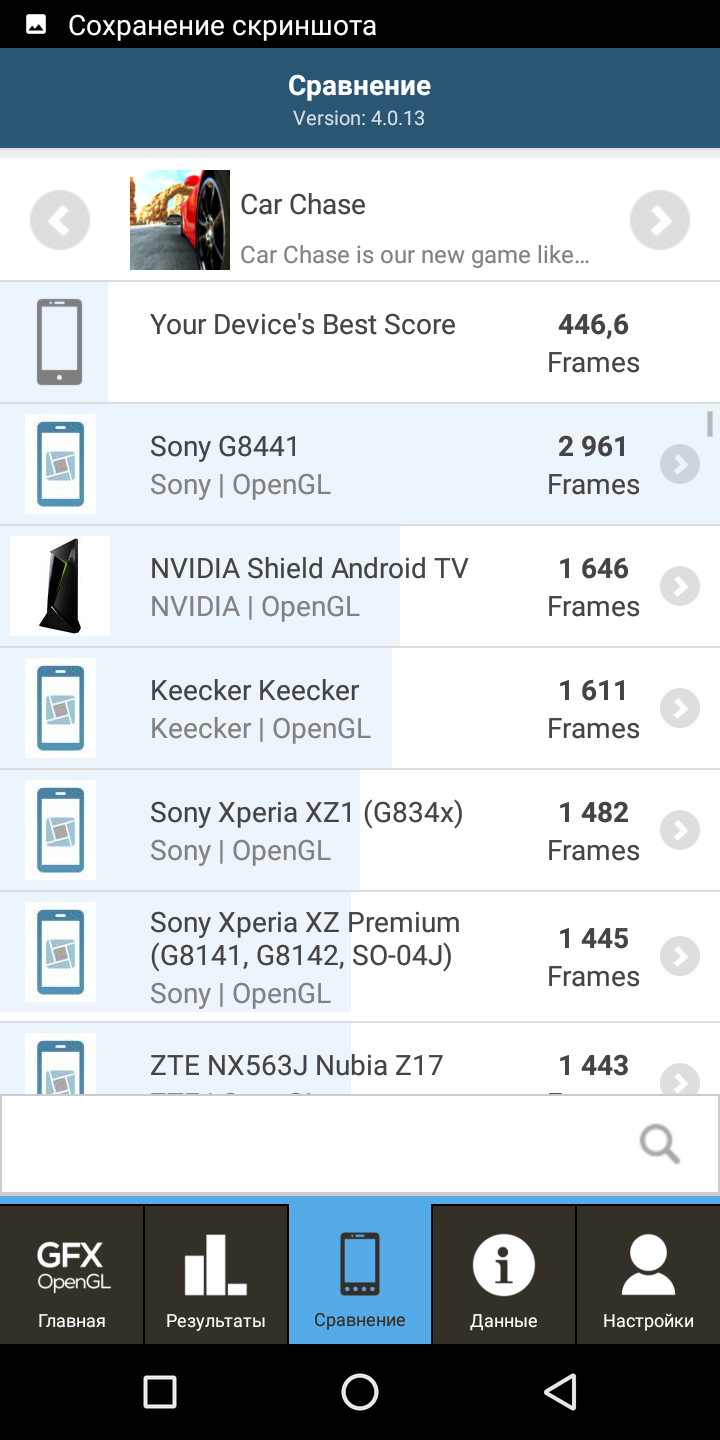Tap Sony G8441 phone icon
This screenshot has width=720, height=1440.
60,464
